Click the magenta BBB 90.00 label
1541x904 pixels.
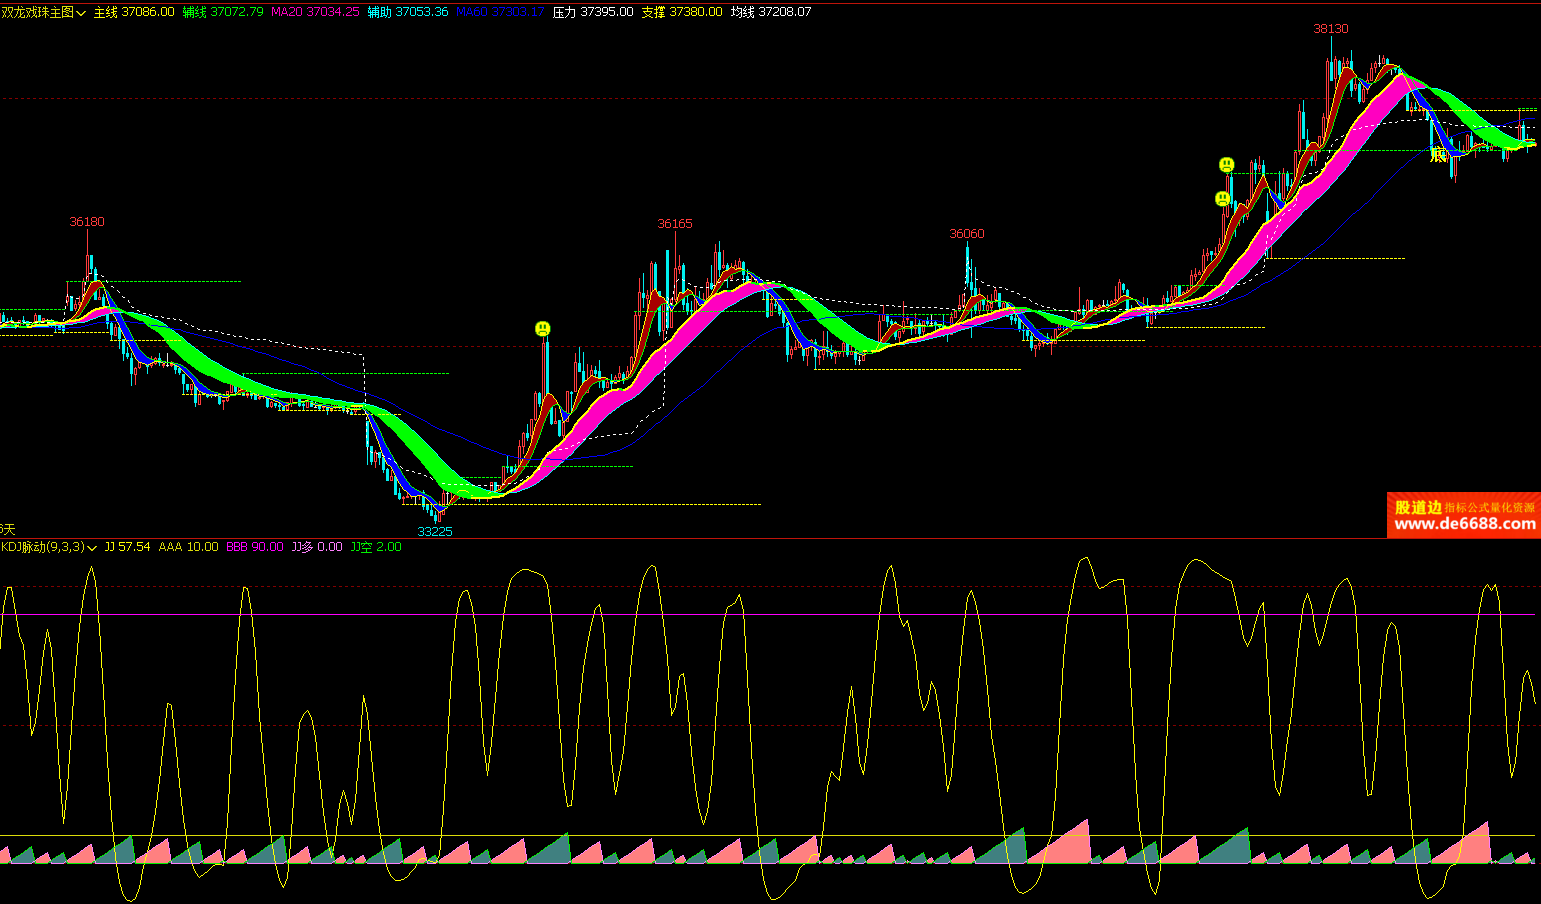pyautogui.click(x=254, y=547)
